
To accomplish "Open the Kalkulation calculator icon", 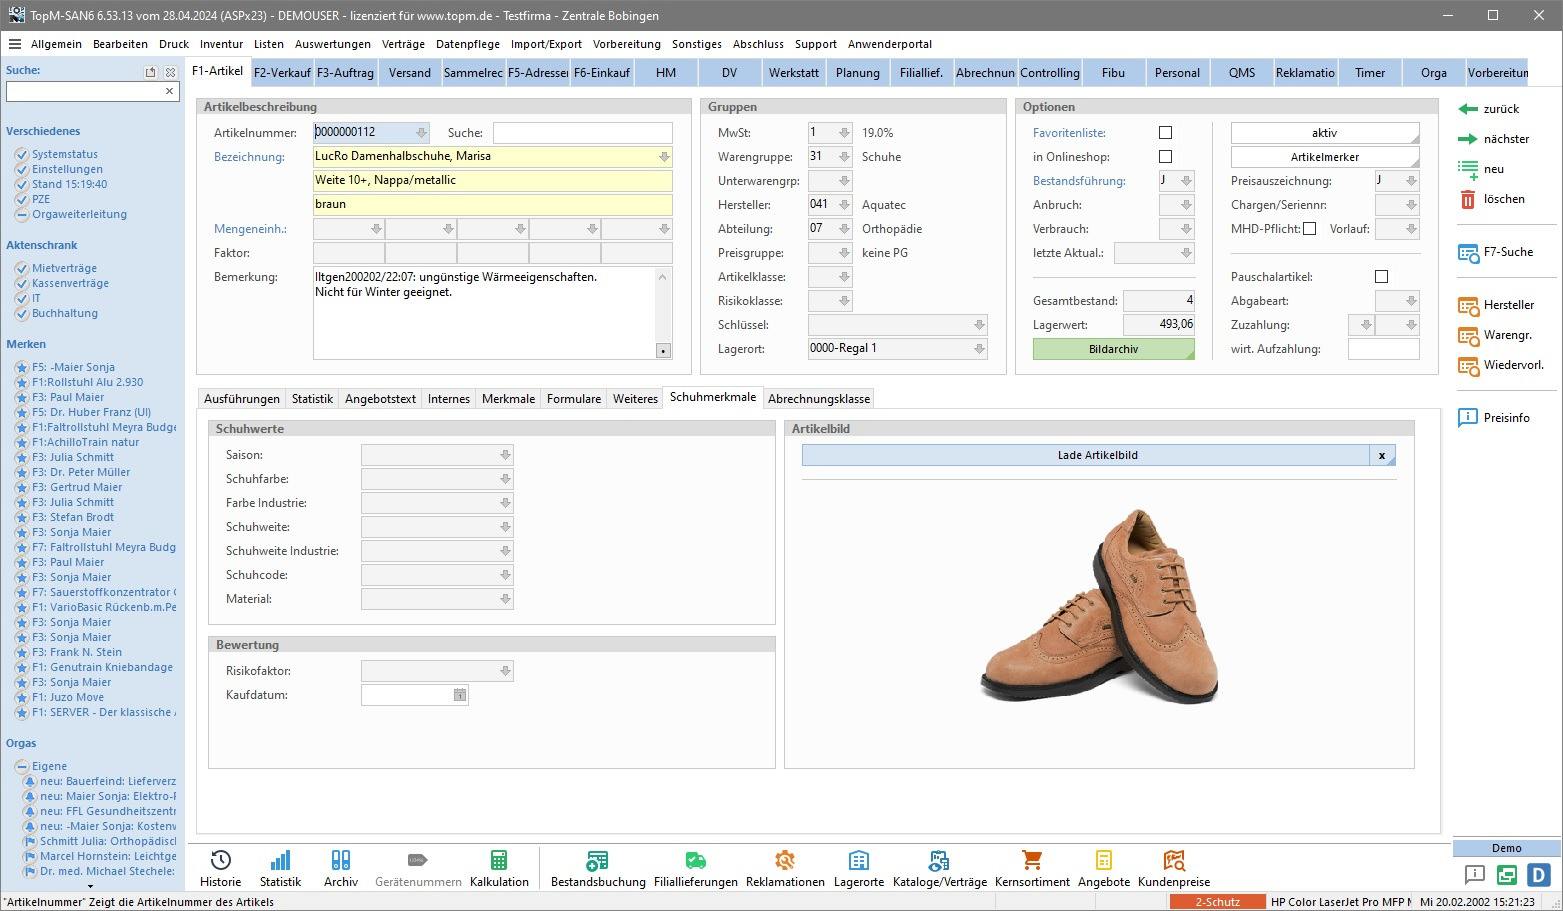I will [498, 860].
